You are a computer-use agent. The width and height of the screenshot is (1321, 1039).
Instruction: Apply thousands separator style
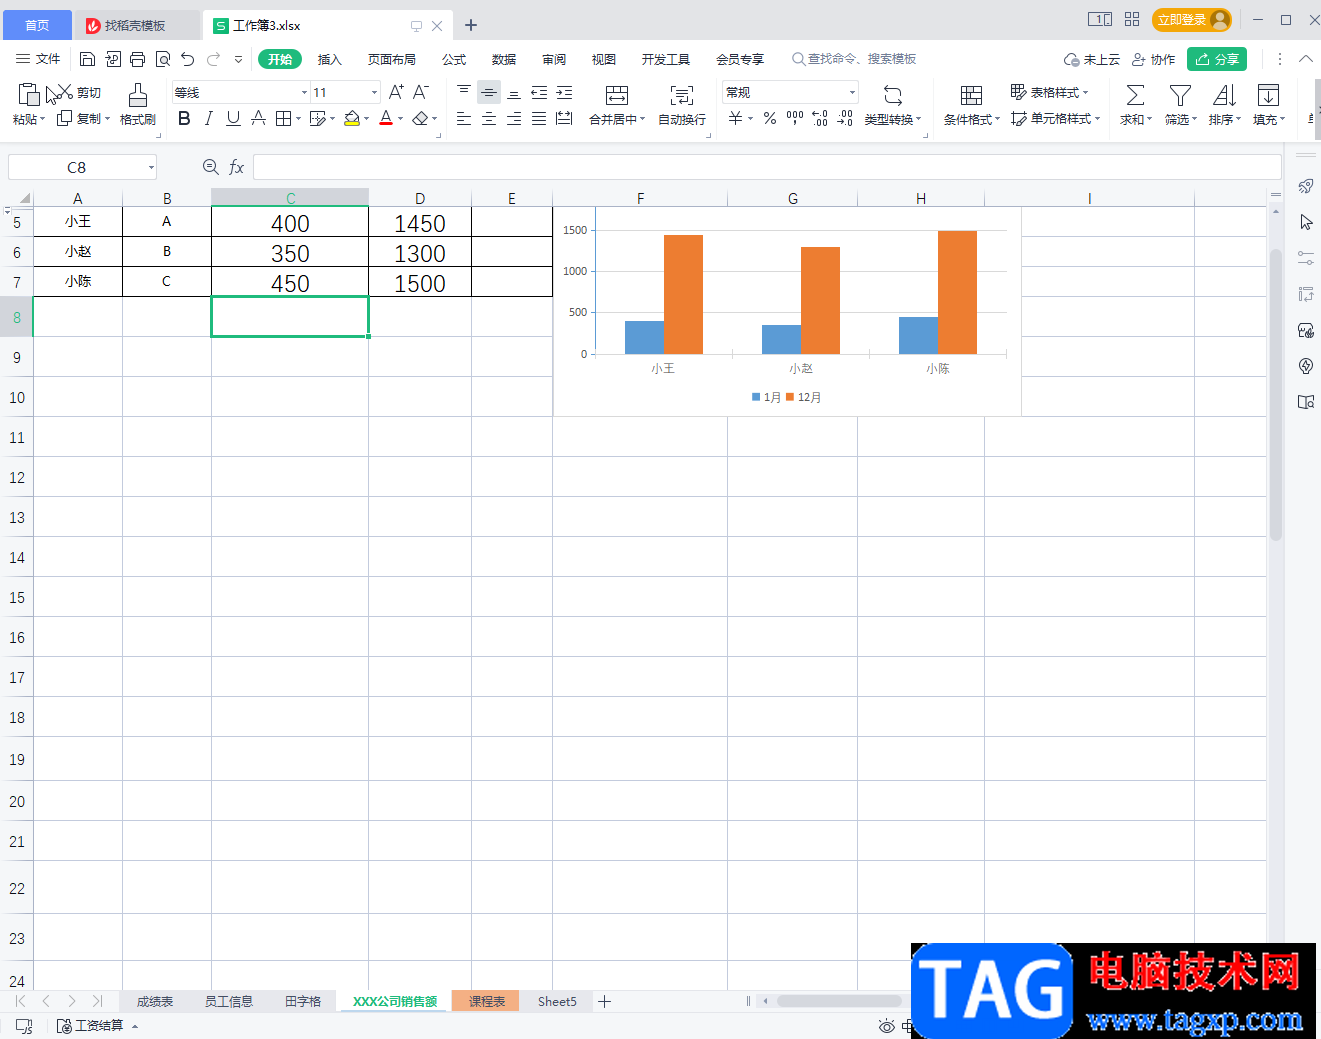795,118
